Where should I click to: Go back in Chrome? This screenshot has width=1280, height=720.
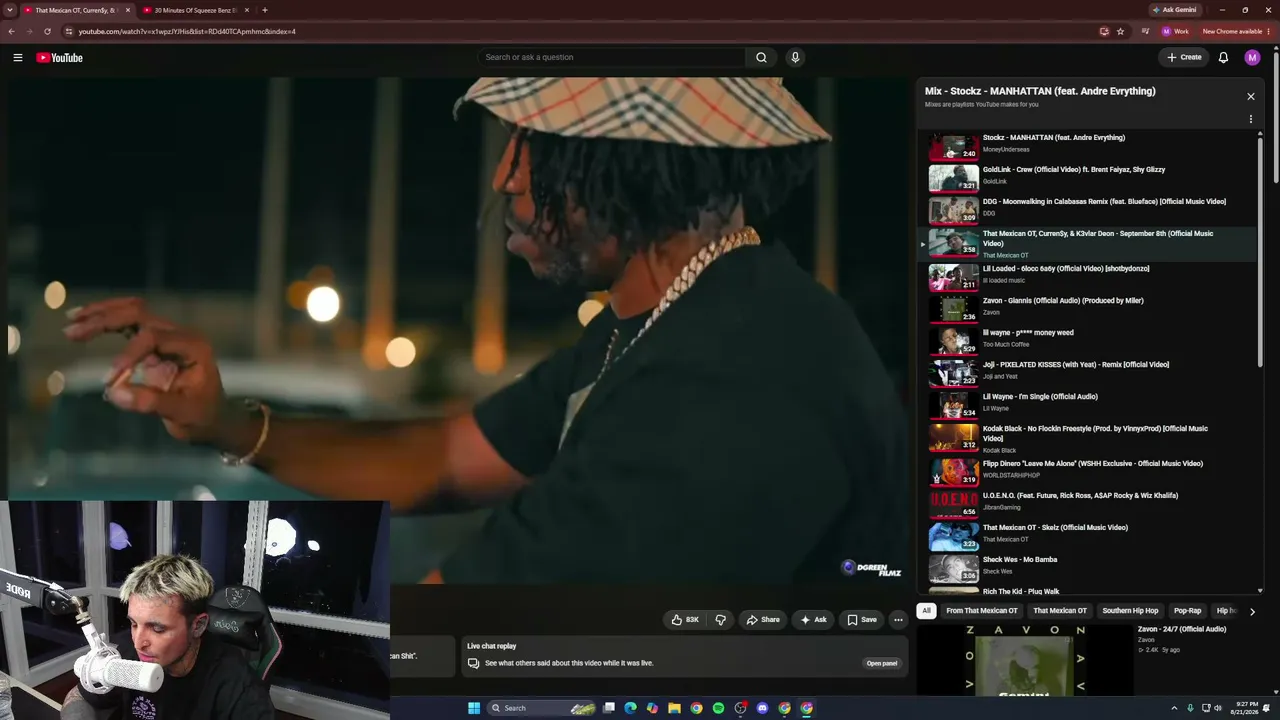pyautogui.click(x=11, y=31)
